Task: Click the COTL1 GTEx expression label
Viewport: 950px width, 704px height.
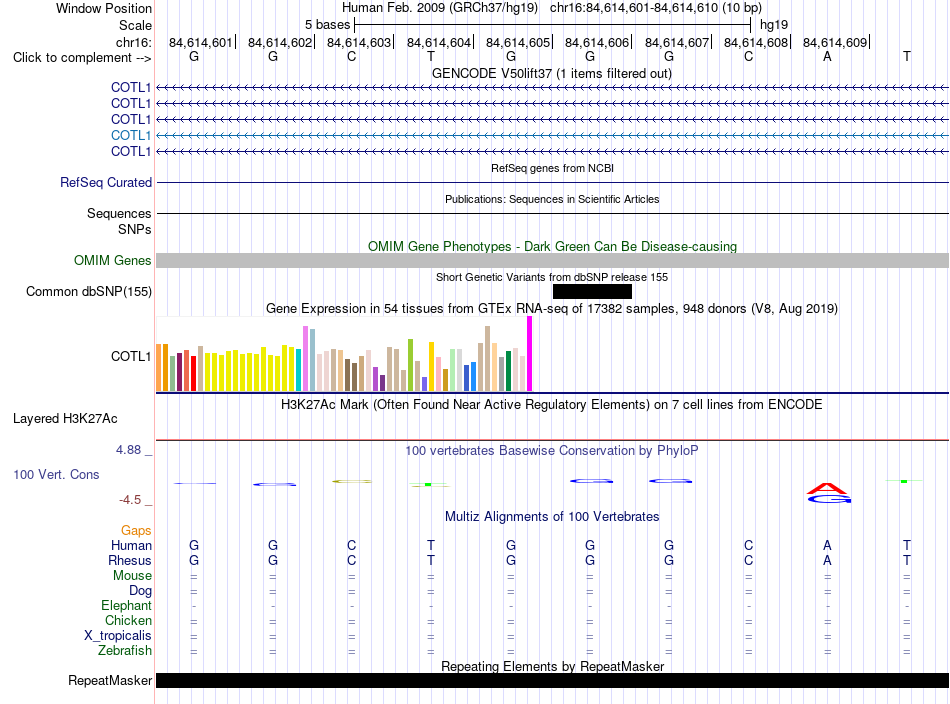Action: tap(130, 356)
